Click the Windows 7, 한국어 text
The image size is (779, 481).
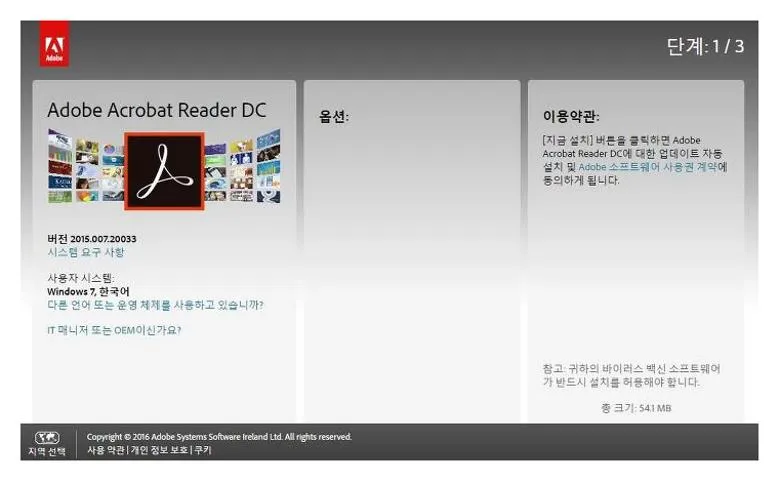(x=88, y=292)
